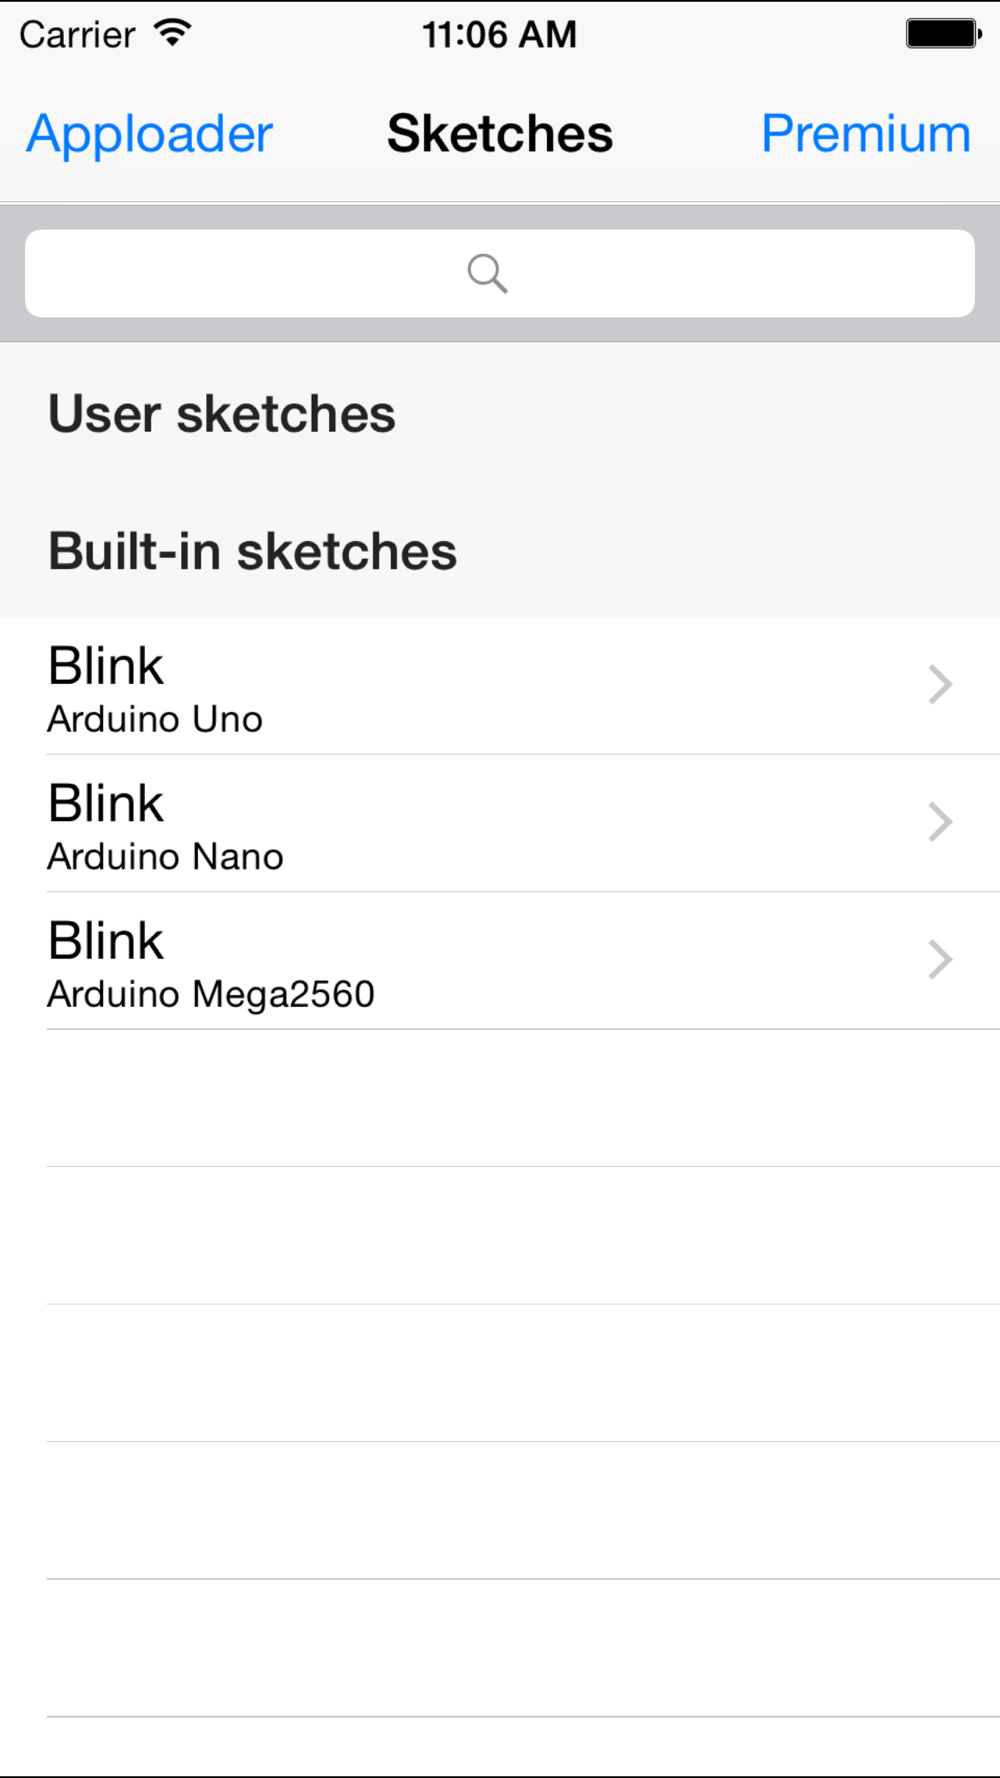Open the Premium page
This screenshot has height=1778, width=1000.
point(866,133)
